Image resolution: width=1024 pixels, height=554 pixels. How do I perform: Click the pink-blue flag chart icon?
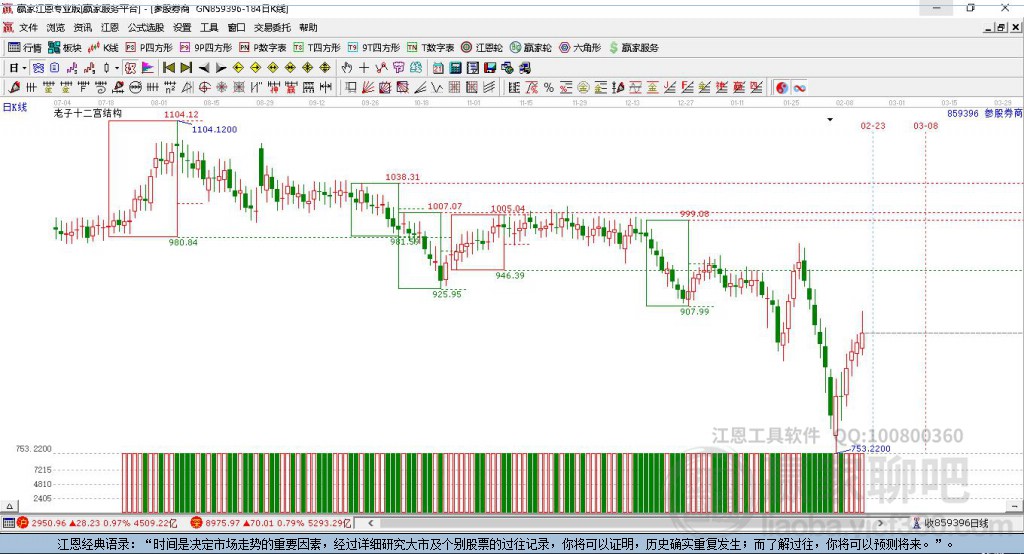coord(148,68)
